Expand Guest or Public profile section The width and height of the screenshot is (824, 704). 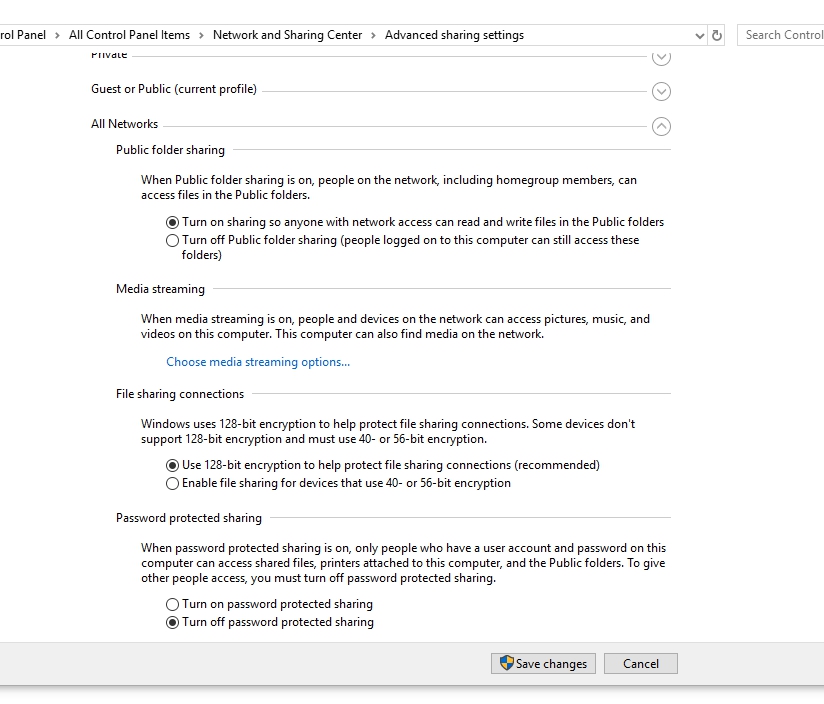coord(661,91)
